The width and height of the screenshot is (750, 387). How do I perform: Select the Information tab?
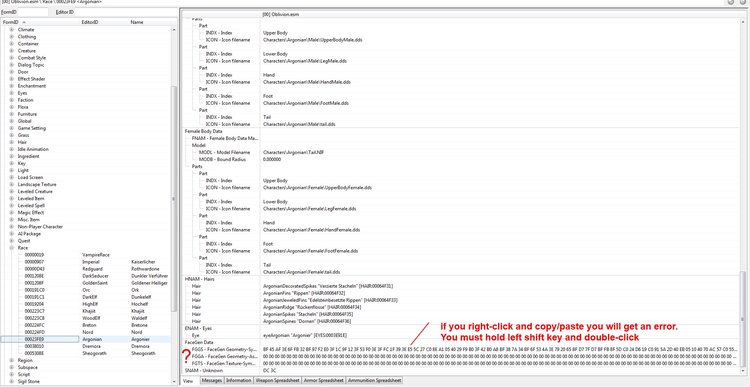tap(239, 381)
